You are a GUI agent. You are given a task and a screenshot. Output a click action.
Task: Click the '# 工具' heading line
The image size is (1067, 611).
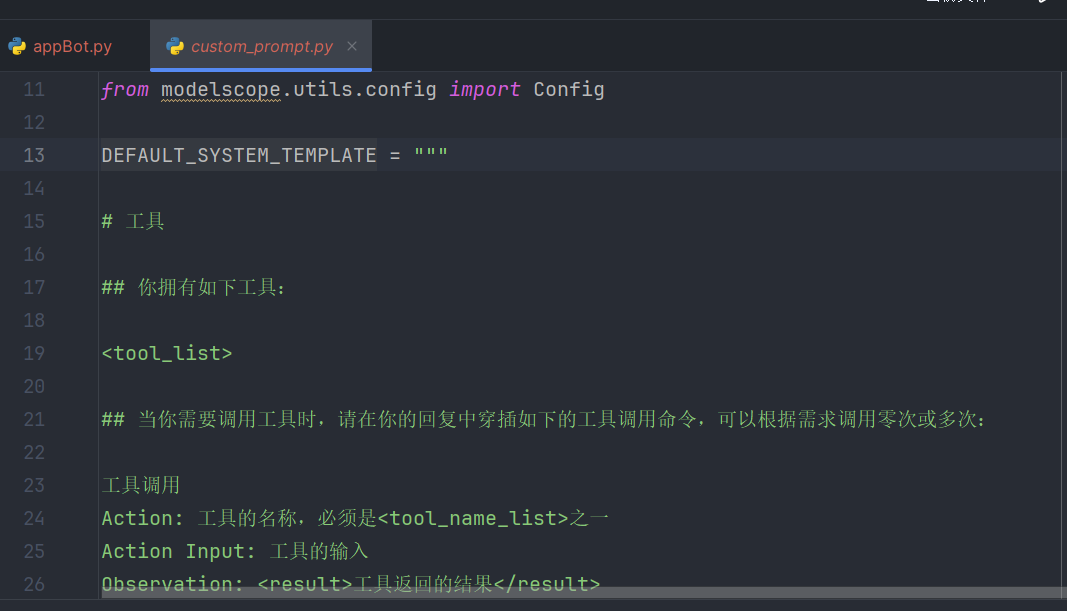[133, 221]
